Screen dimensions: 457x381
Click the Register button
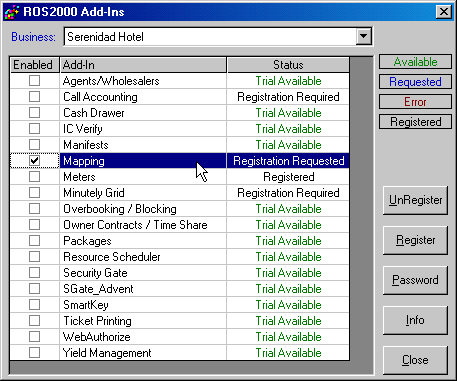(x=415, y=240)
